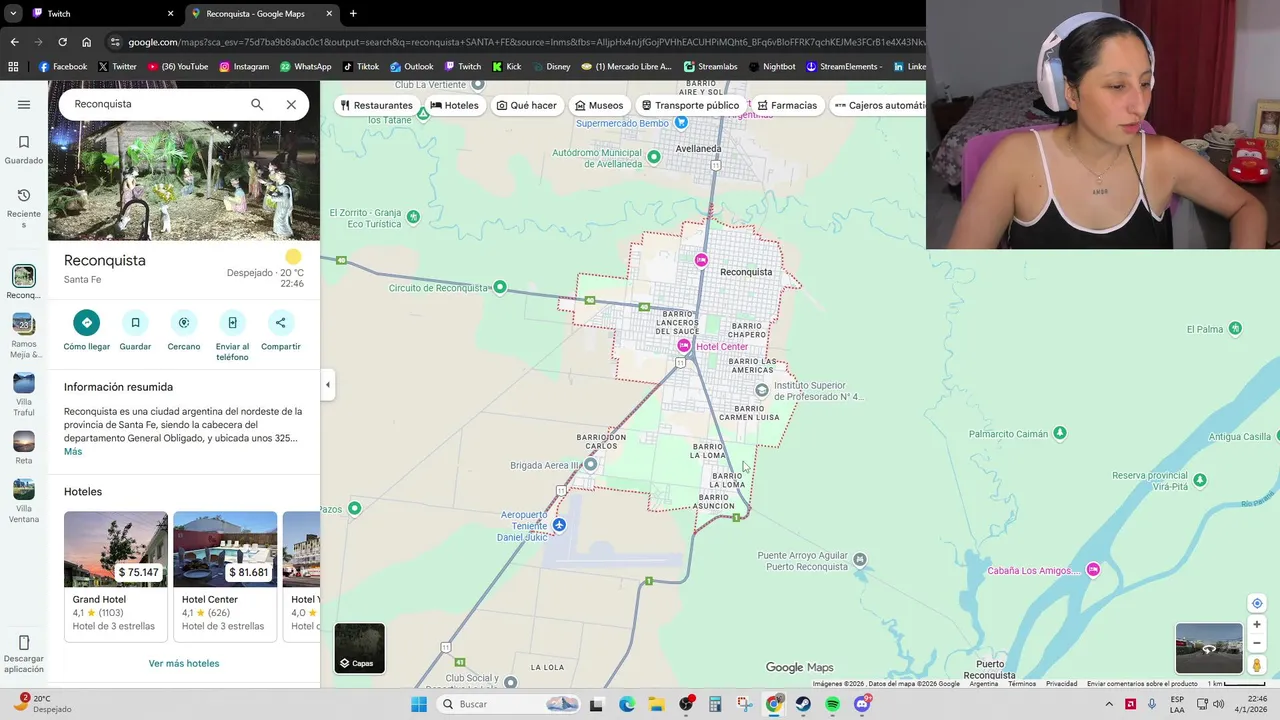Open the YouTube bookmark
Viewport: 1280px width, 720px height.
point(178,67)
